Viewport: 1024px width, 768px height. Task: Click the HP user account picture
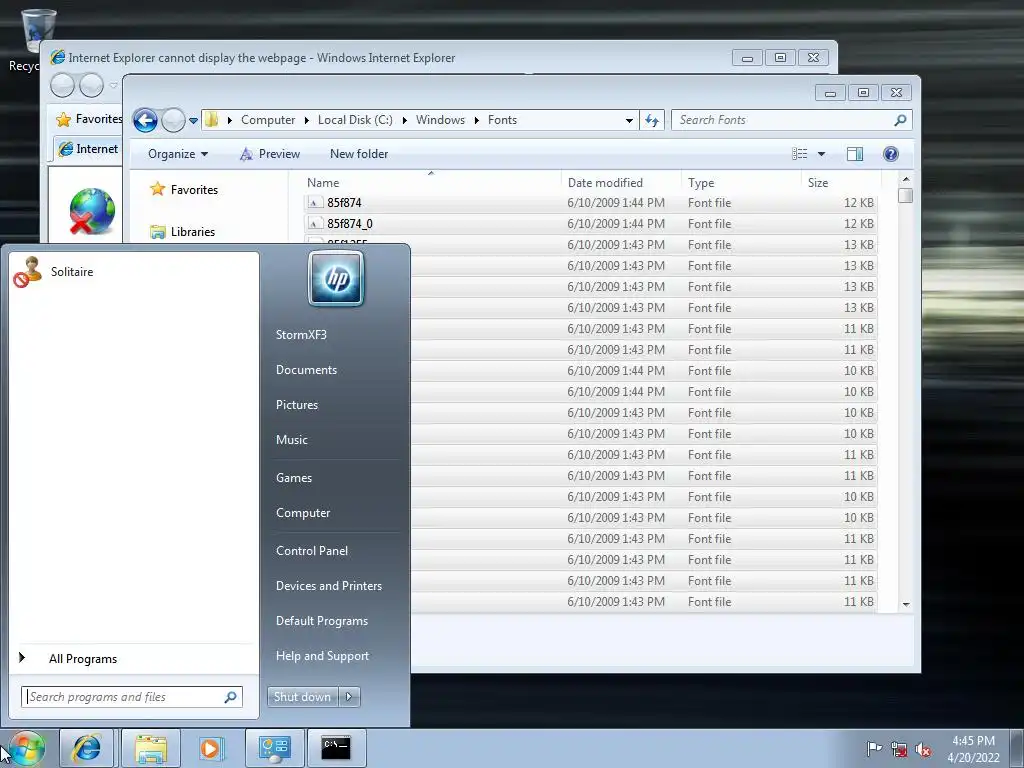click(336, 279)
